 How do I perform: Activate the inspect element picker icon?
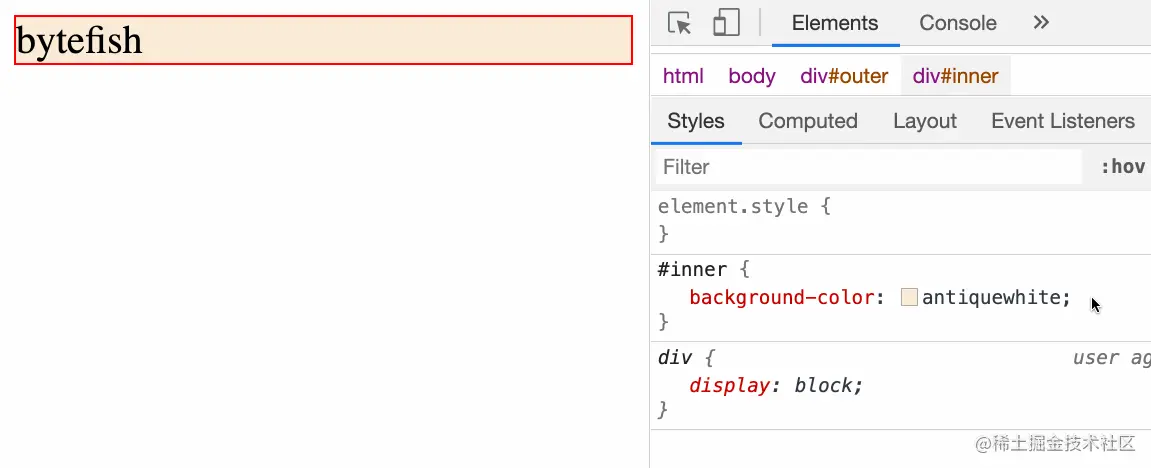680,23
